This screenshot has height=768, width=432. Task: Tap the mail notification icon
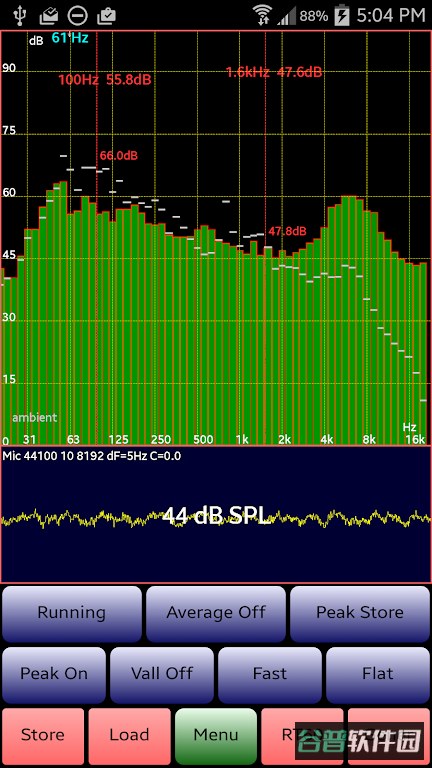48,16
